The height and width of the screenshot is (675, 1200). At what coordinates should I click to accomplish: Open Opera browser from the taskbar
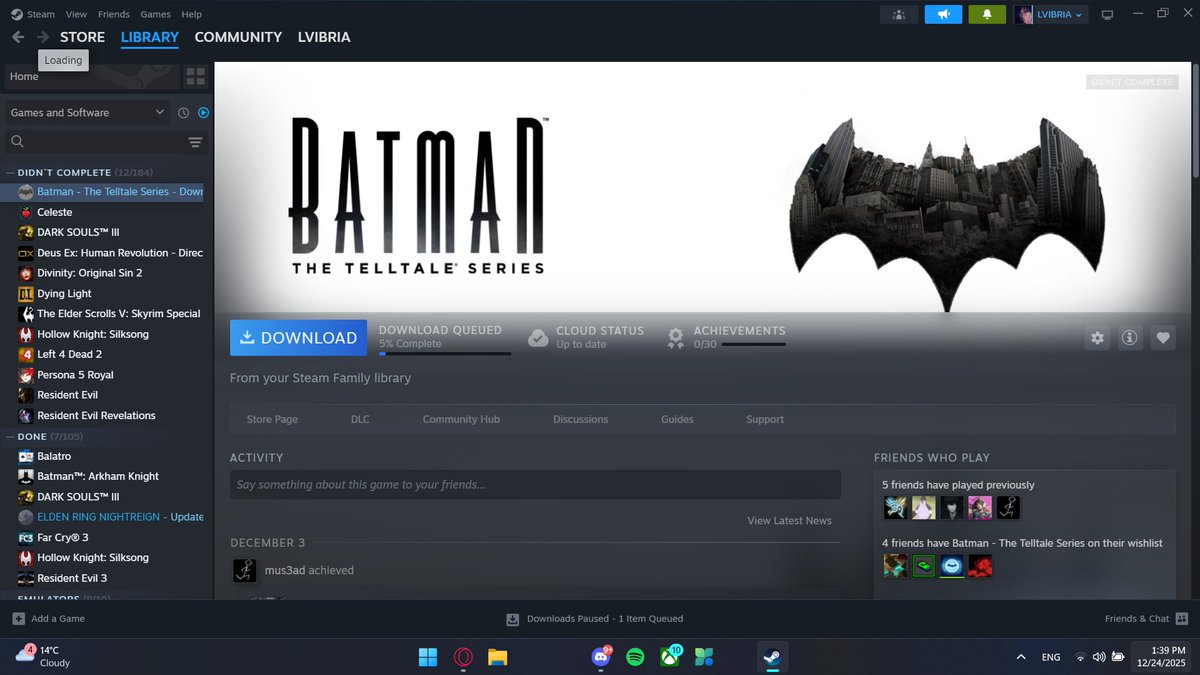click(463, 657)
